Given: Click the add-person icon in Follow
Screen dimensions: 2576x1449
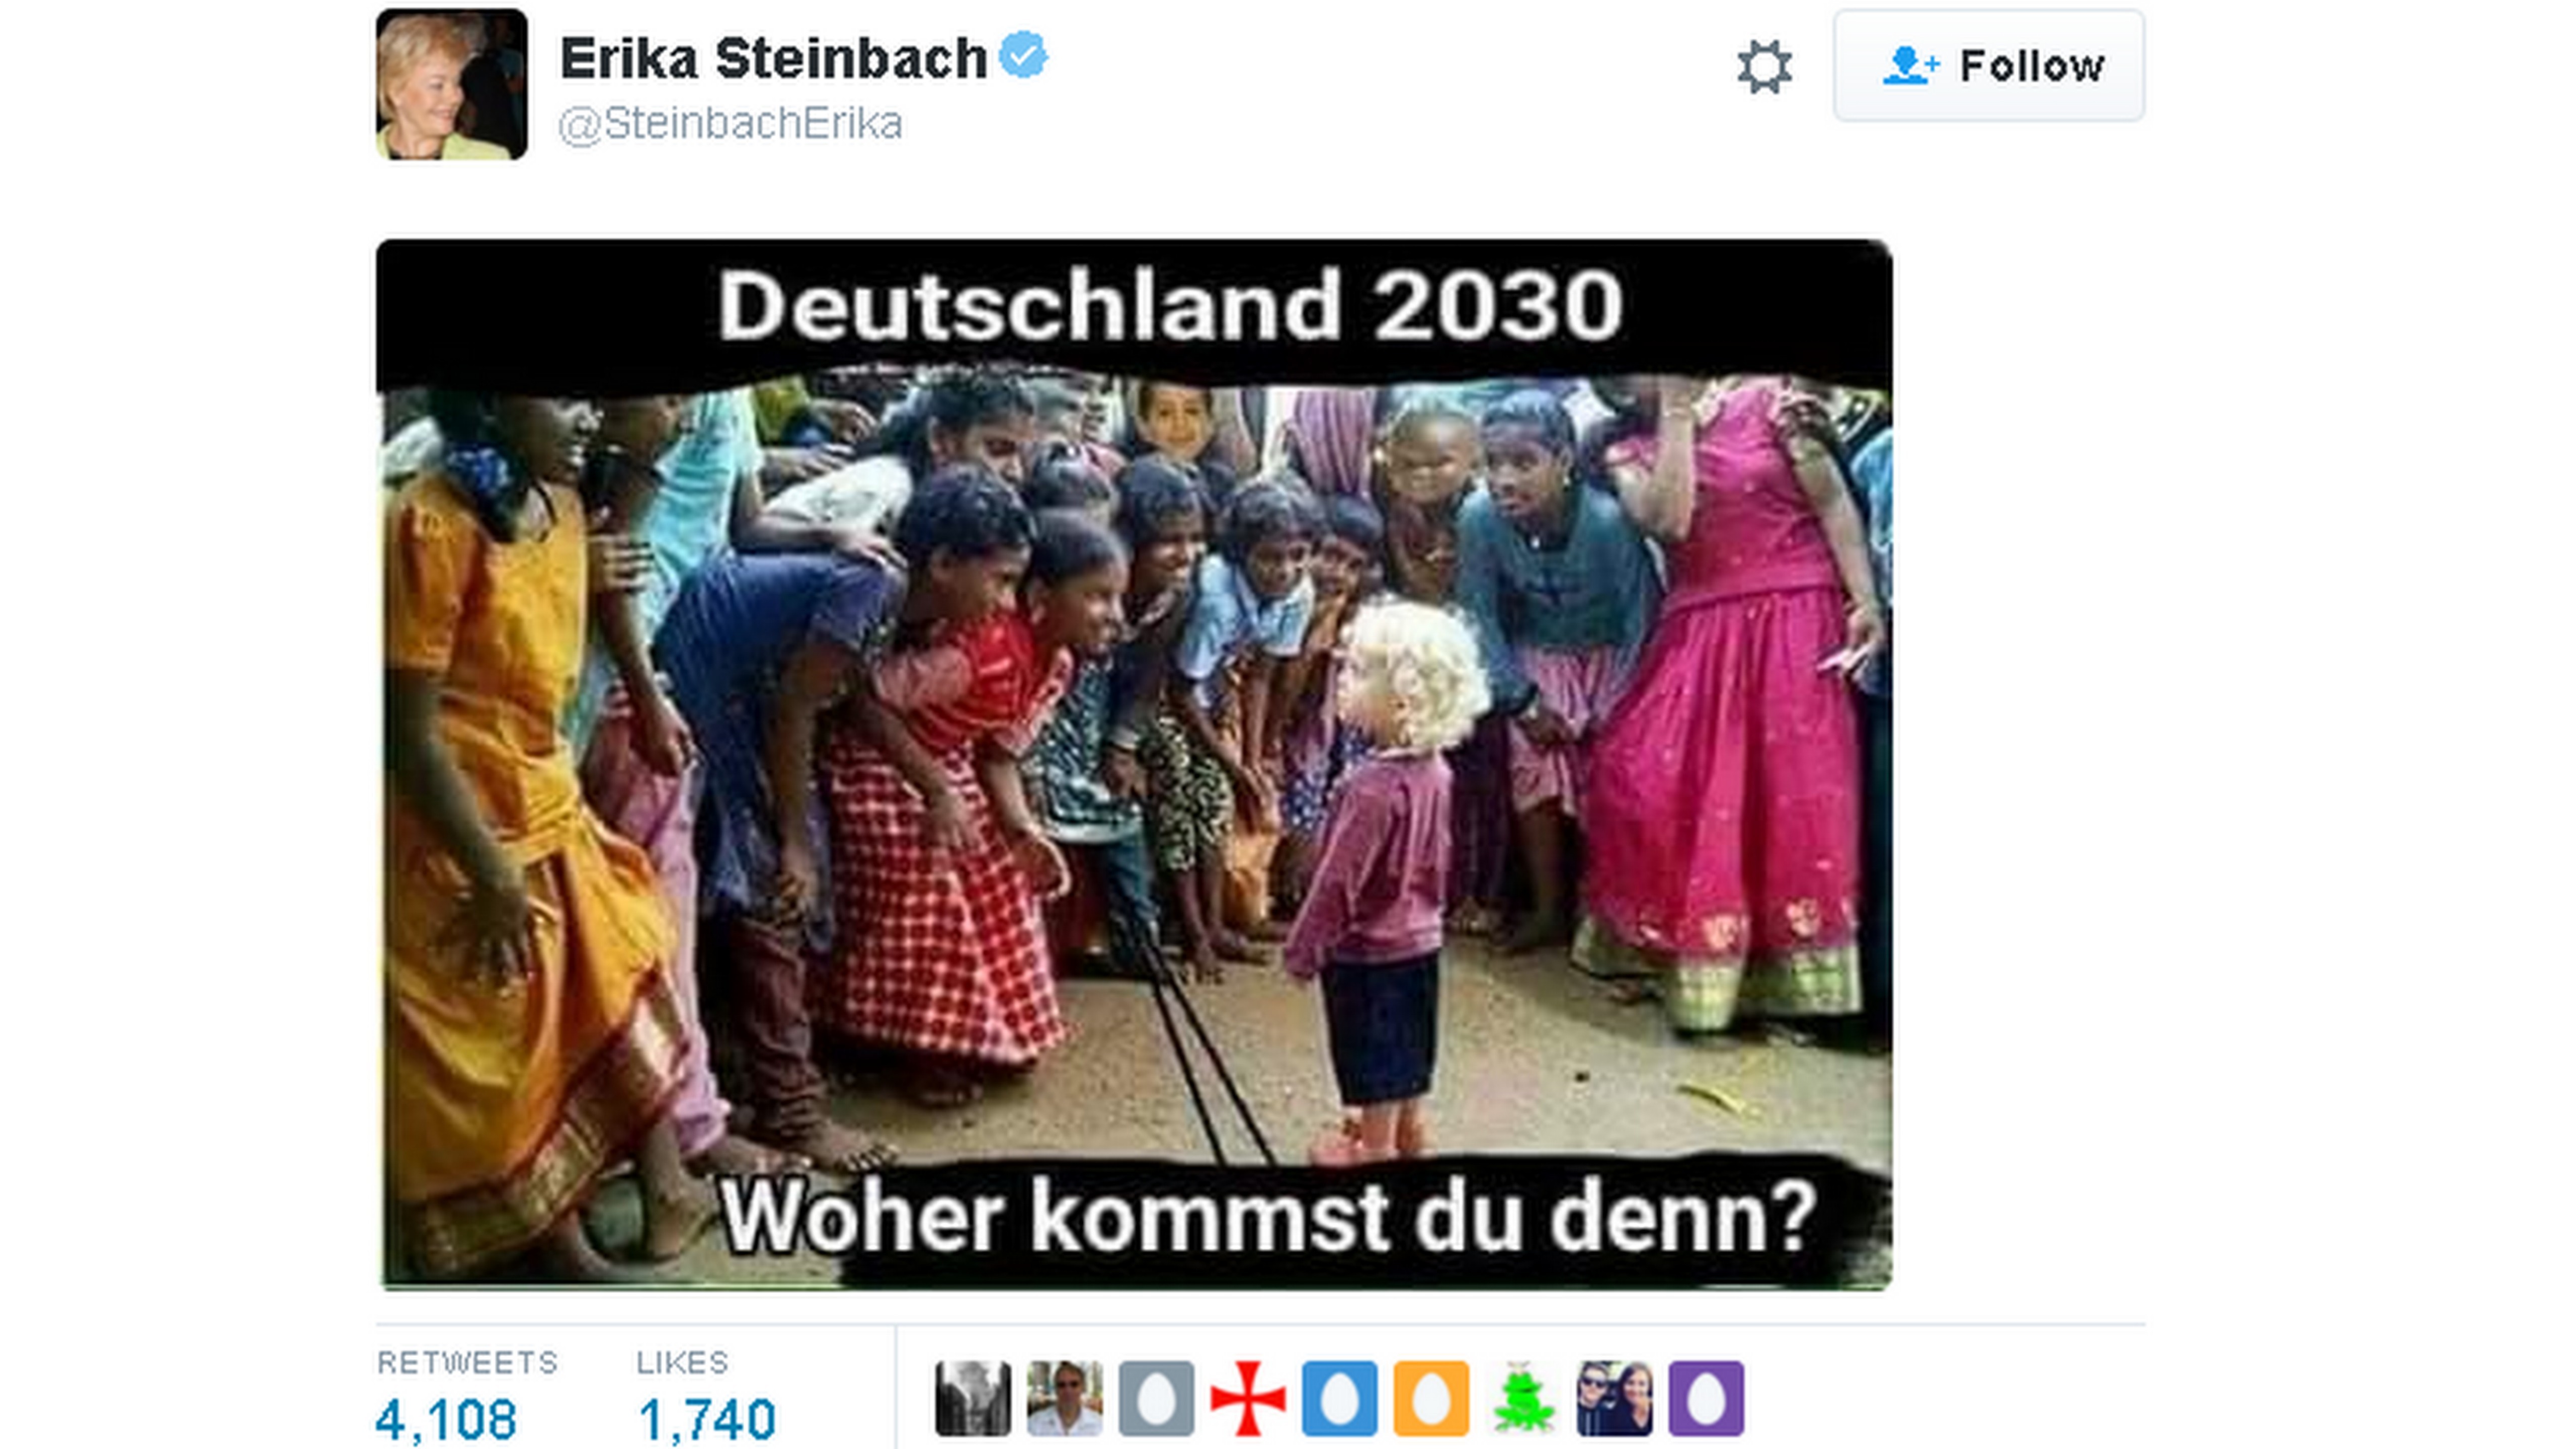Looking at the screenshot, I should pos(1910,66).
